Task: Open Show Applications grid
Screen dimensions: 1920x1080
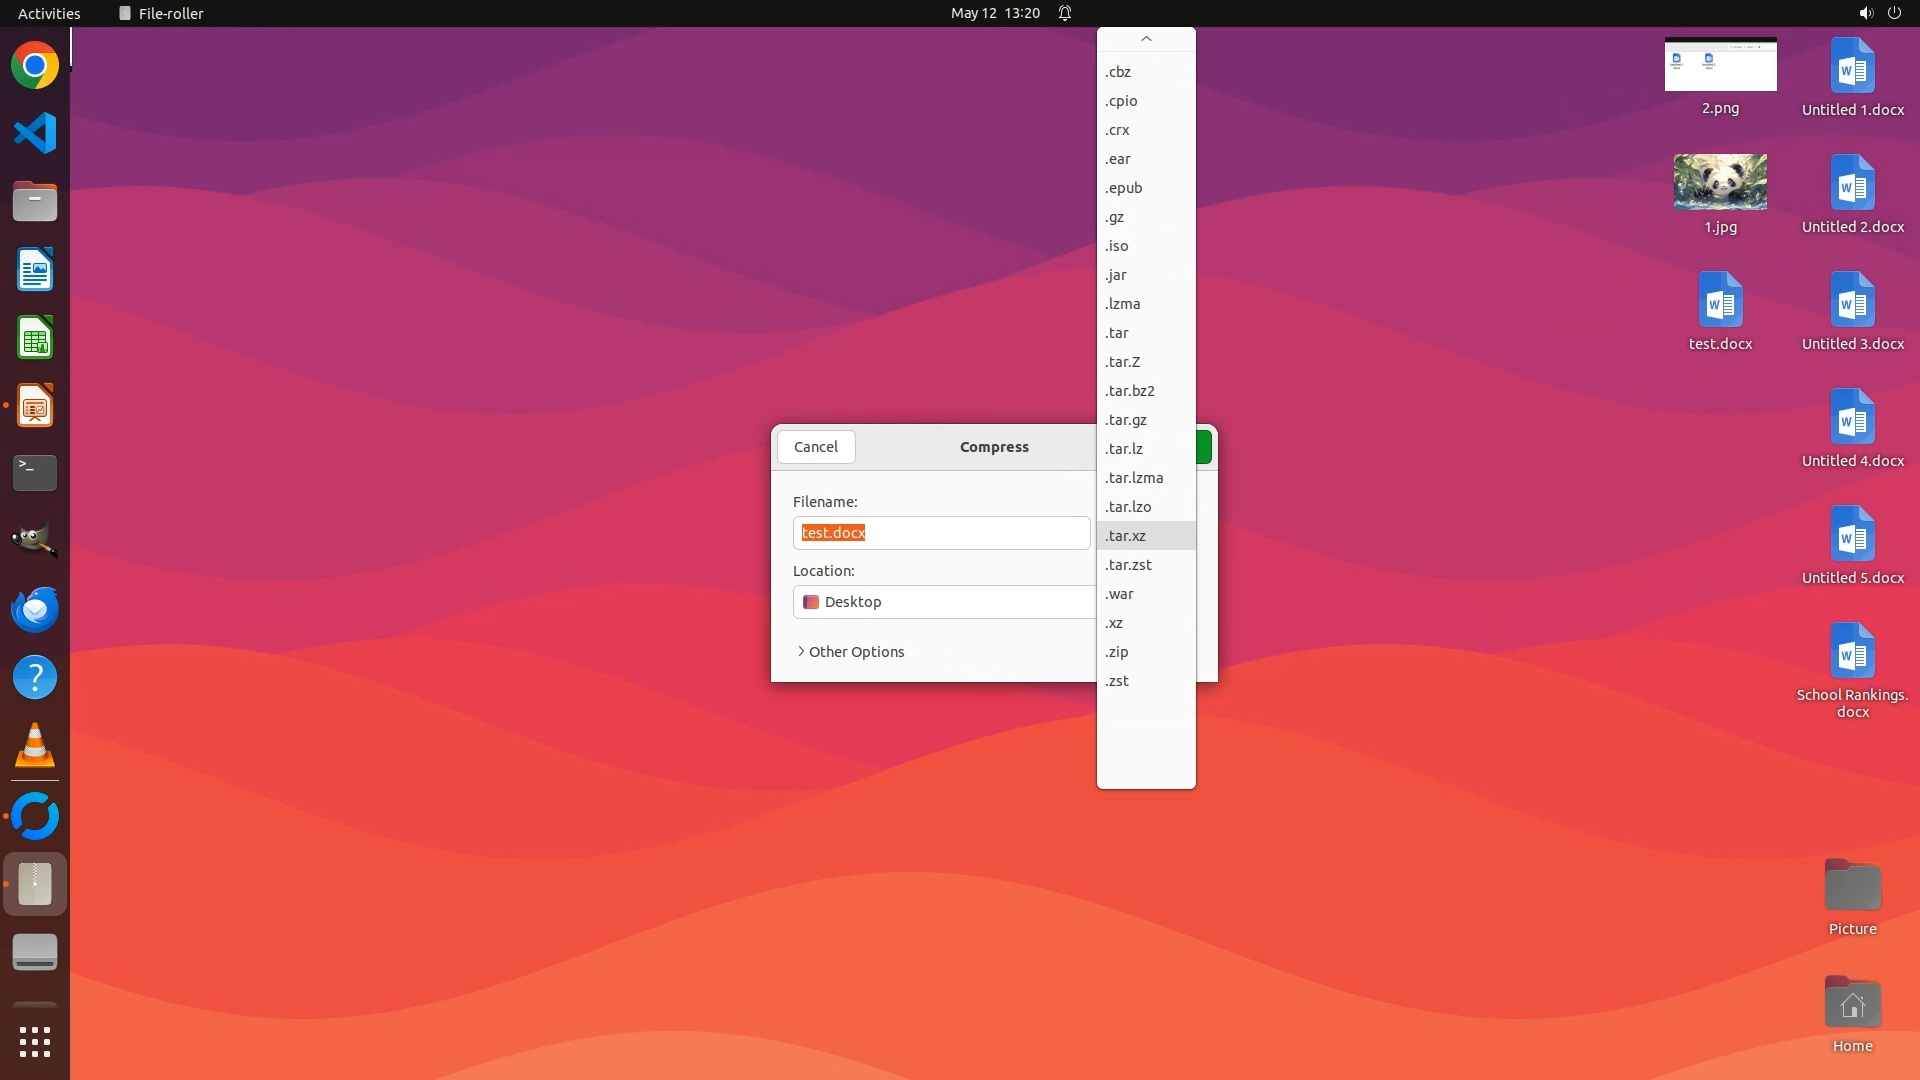Action: coord(35,1041)
